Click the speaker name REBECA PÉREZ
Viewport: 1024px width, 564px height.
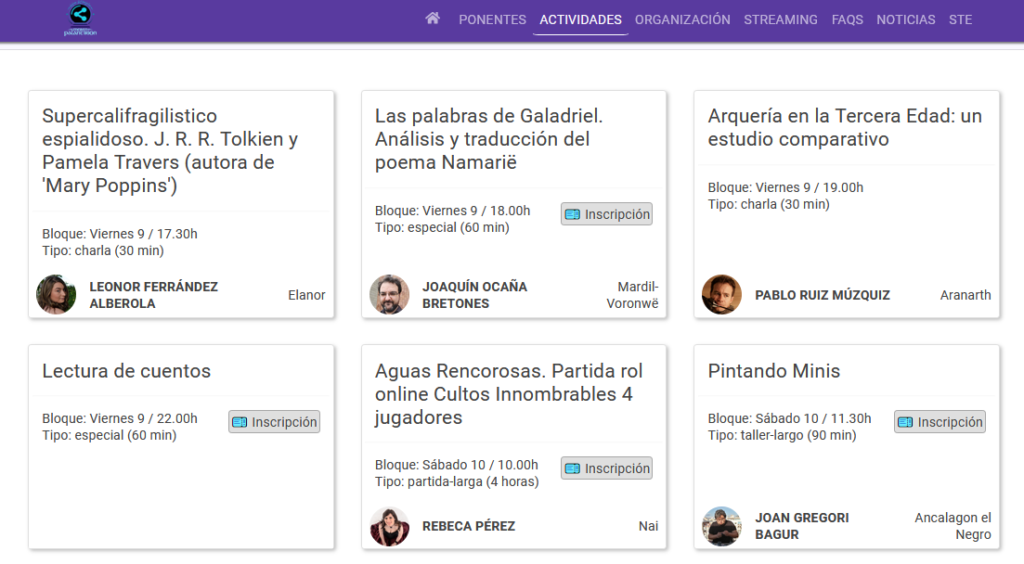coord(468,526)
